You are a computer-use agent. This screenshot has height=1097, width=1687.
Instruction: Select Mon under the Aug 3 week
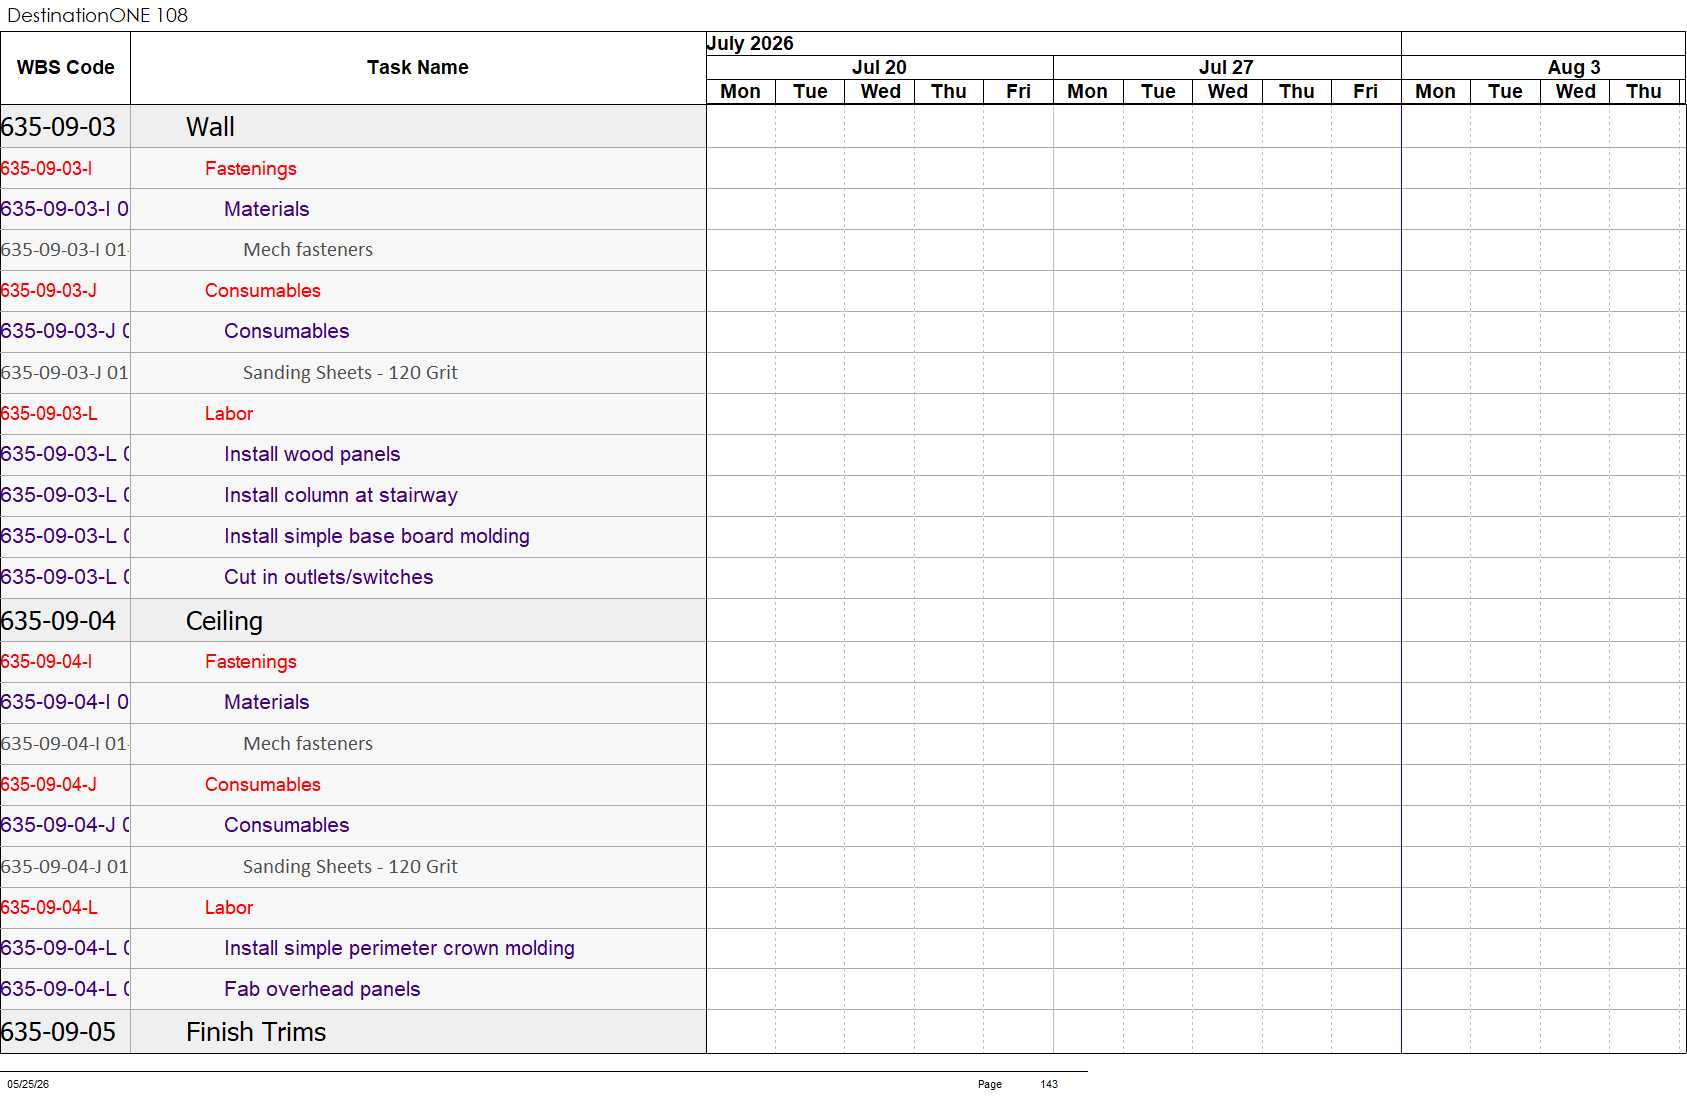tap(1435, 92)
